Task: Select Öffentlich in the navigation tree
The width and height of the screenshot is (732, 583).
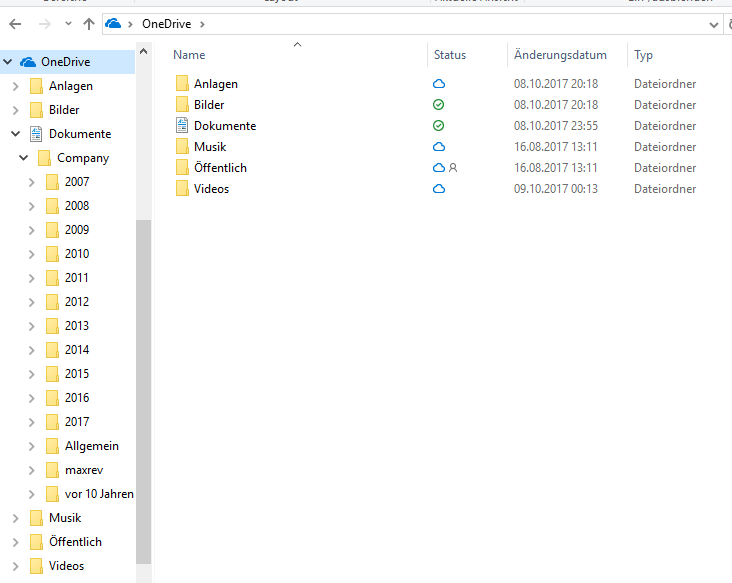Action: pos(75,542)
